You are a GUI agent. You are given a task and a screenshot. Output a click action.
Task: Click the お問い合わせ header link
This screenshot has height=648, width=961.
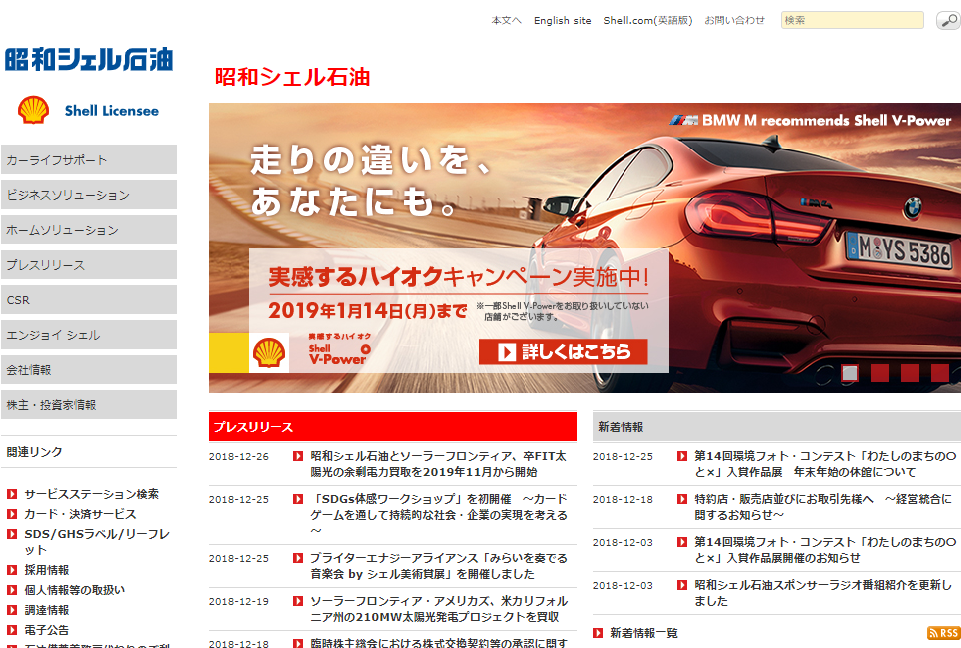[x=735, y=20]
